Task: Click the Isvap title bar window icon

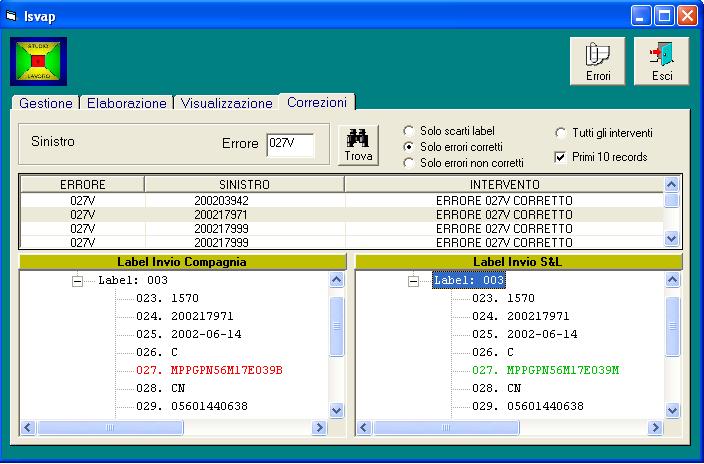Action: 11,16
